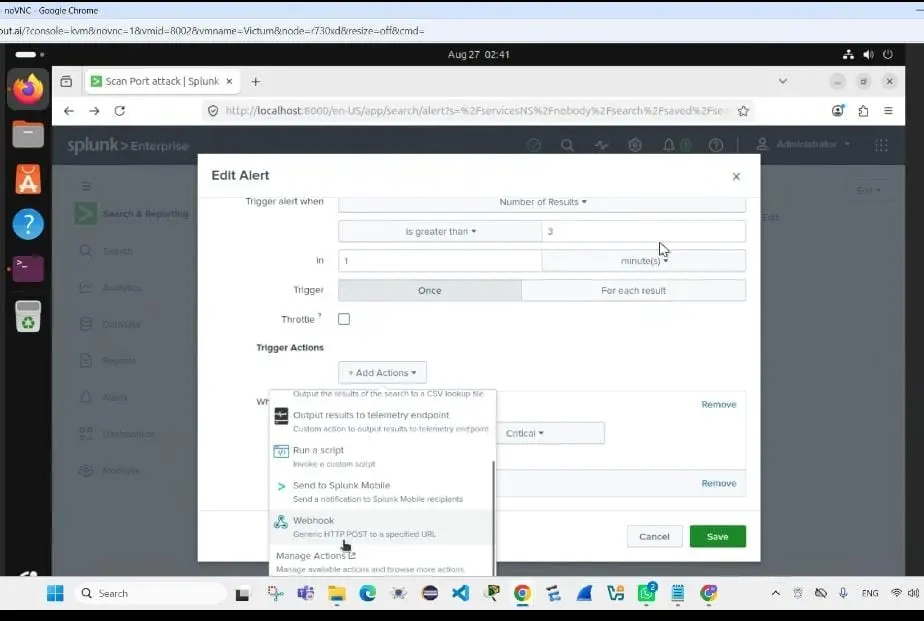Open Firefox list all tabs chevron
Image resolution: width=924 pixels, height=621 pixels.
(783, 81)
